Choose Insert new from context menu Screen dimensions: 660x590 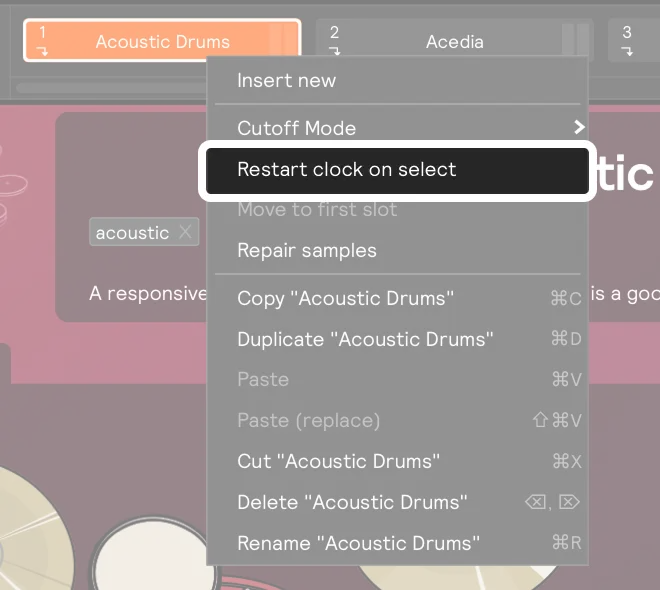pyautogui.click(x=397, y=80)
